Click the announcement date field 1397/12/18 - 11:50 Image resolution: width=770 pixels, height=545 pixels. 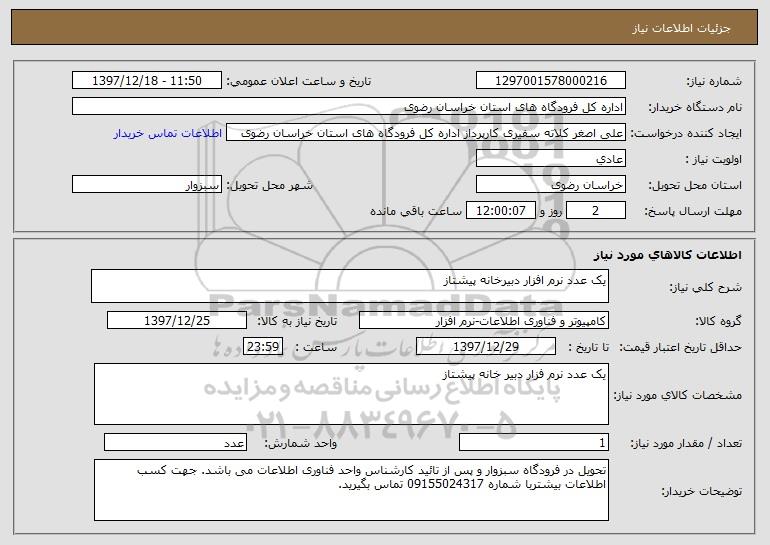click(x=146, y=81)
